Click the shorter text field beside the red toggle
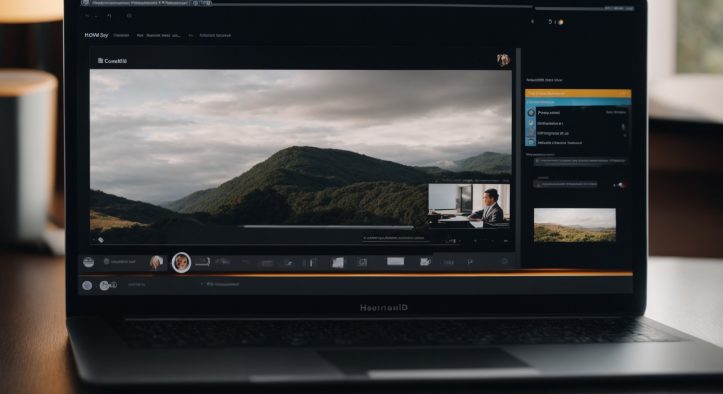This screenshot has height=394, width=723. point(565,184)
